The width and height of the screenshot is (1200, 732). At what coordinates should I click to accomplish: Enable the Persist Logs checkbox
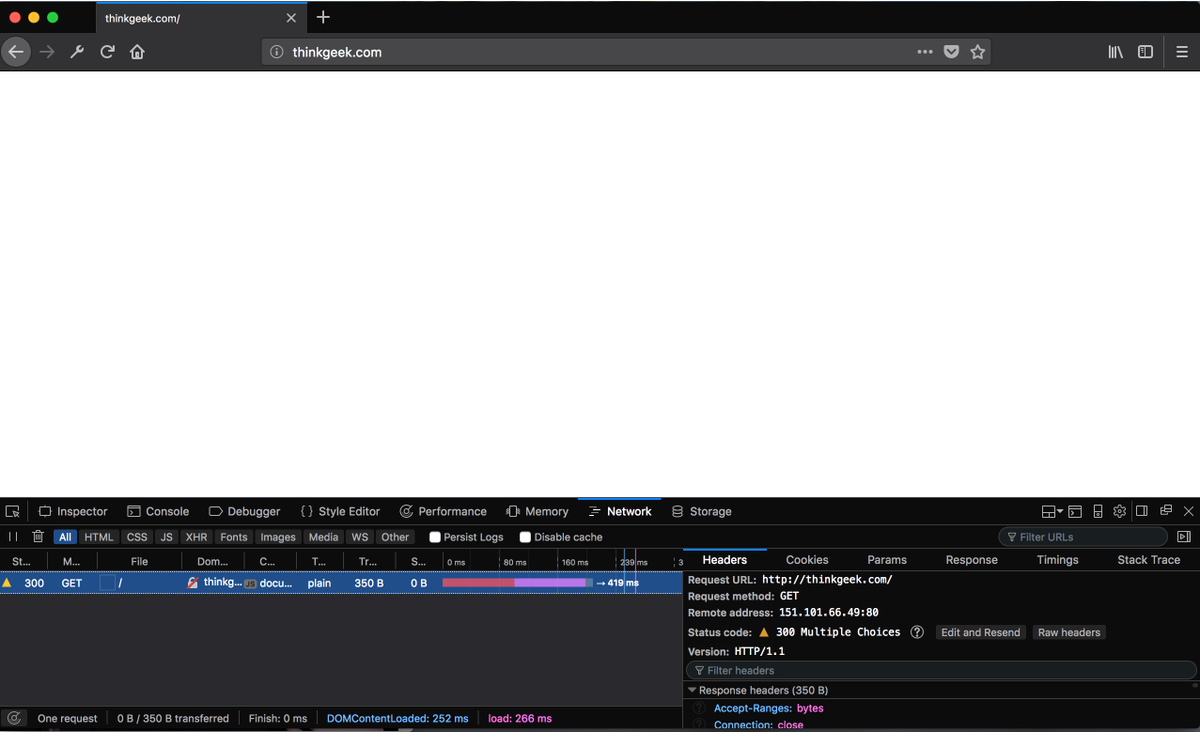435,537
